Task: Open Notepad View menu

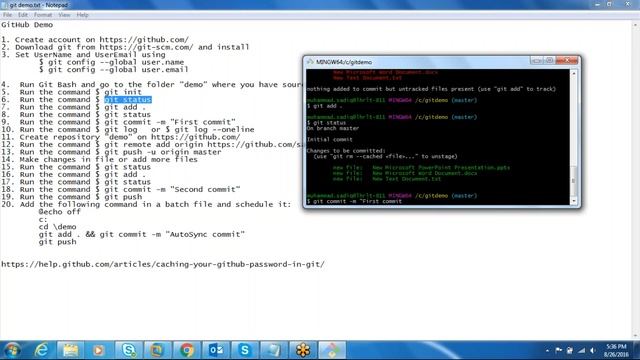Action: tap(64, 15)
